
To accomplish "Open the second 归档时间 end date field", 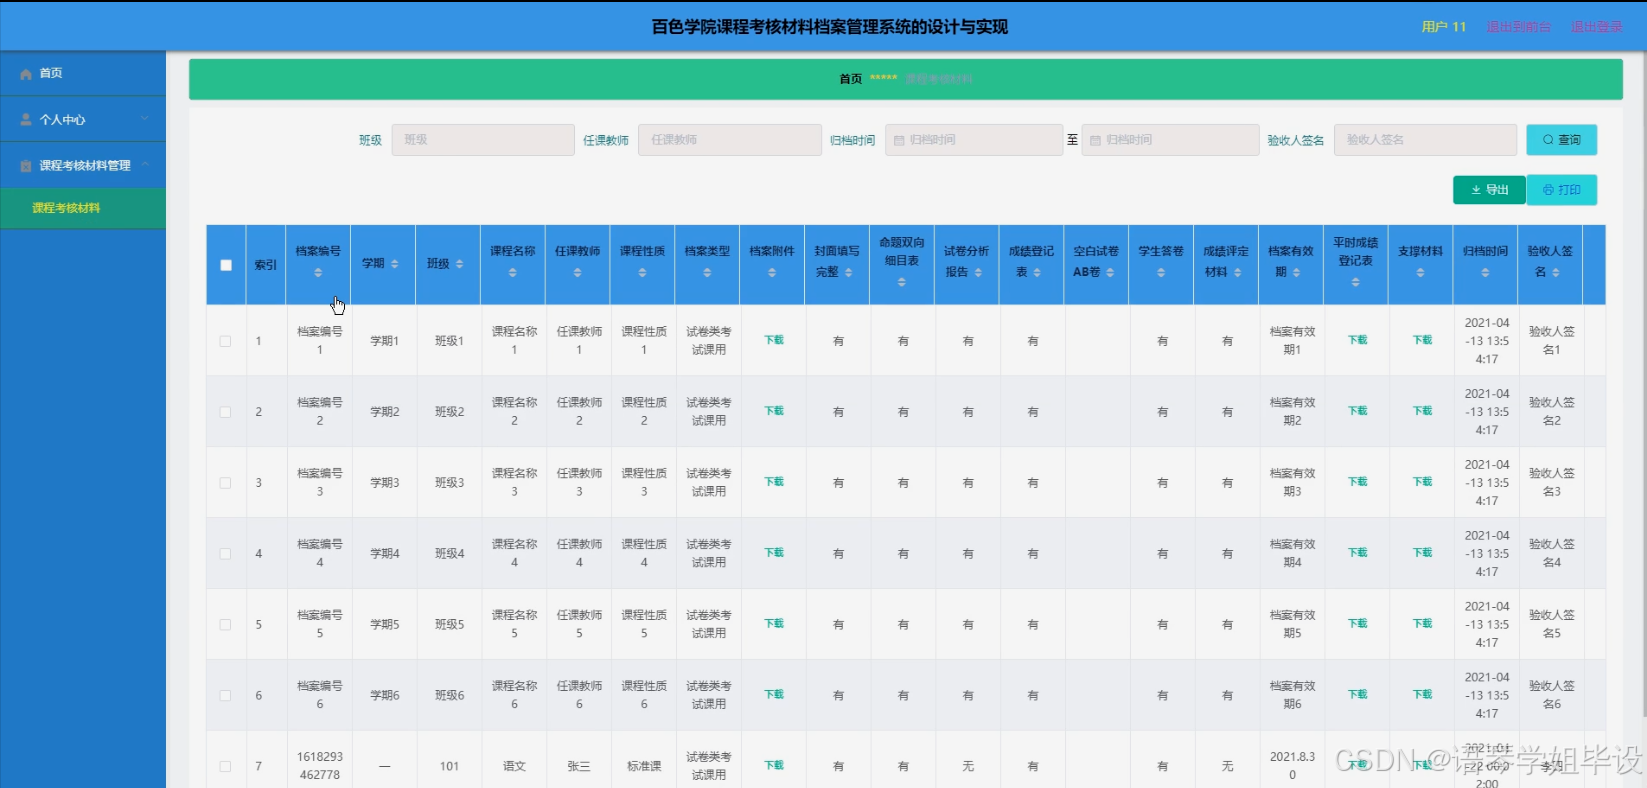I will [1170, 140].
